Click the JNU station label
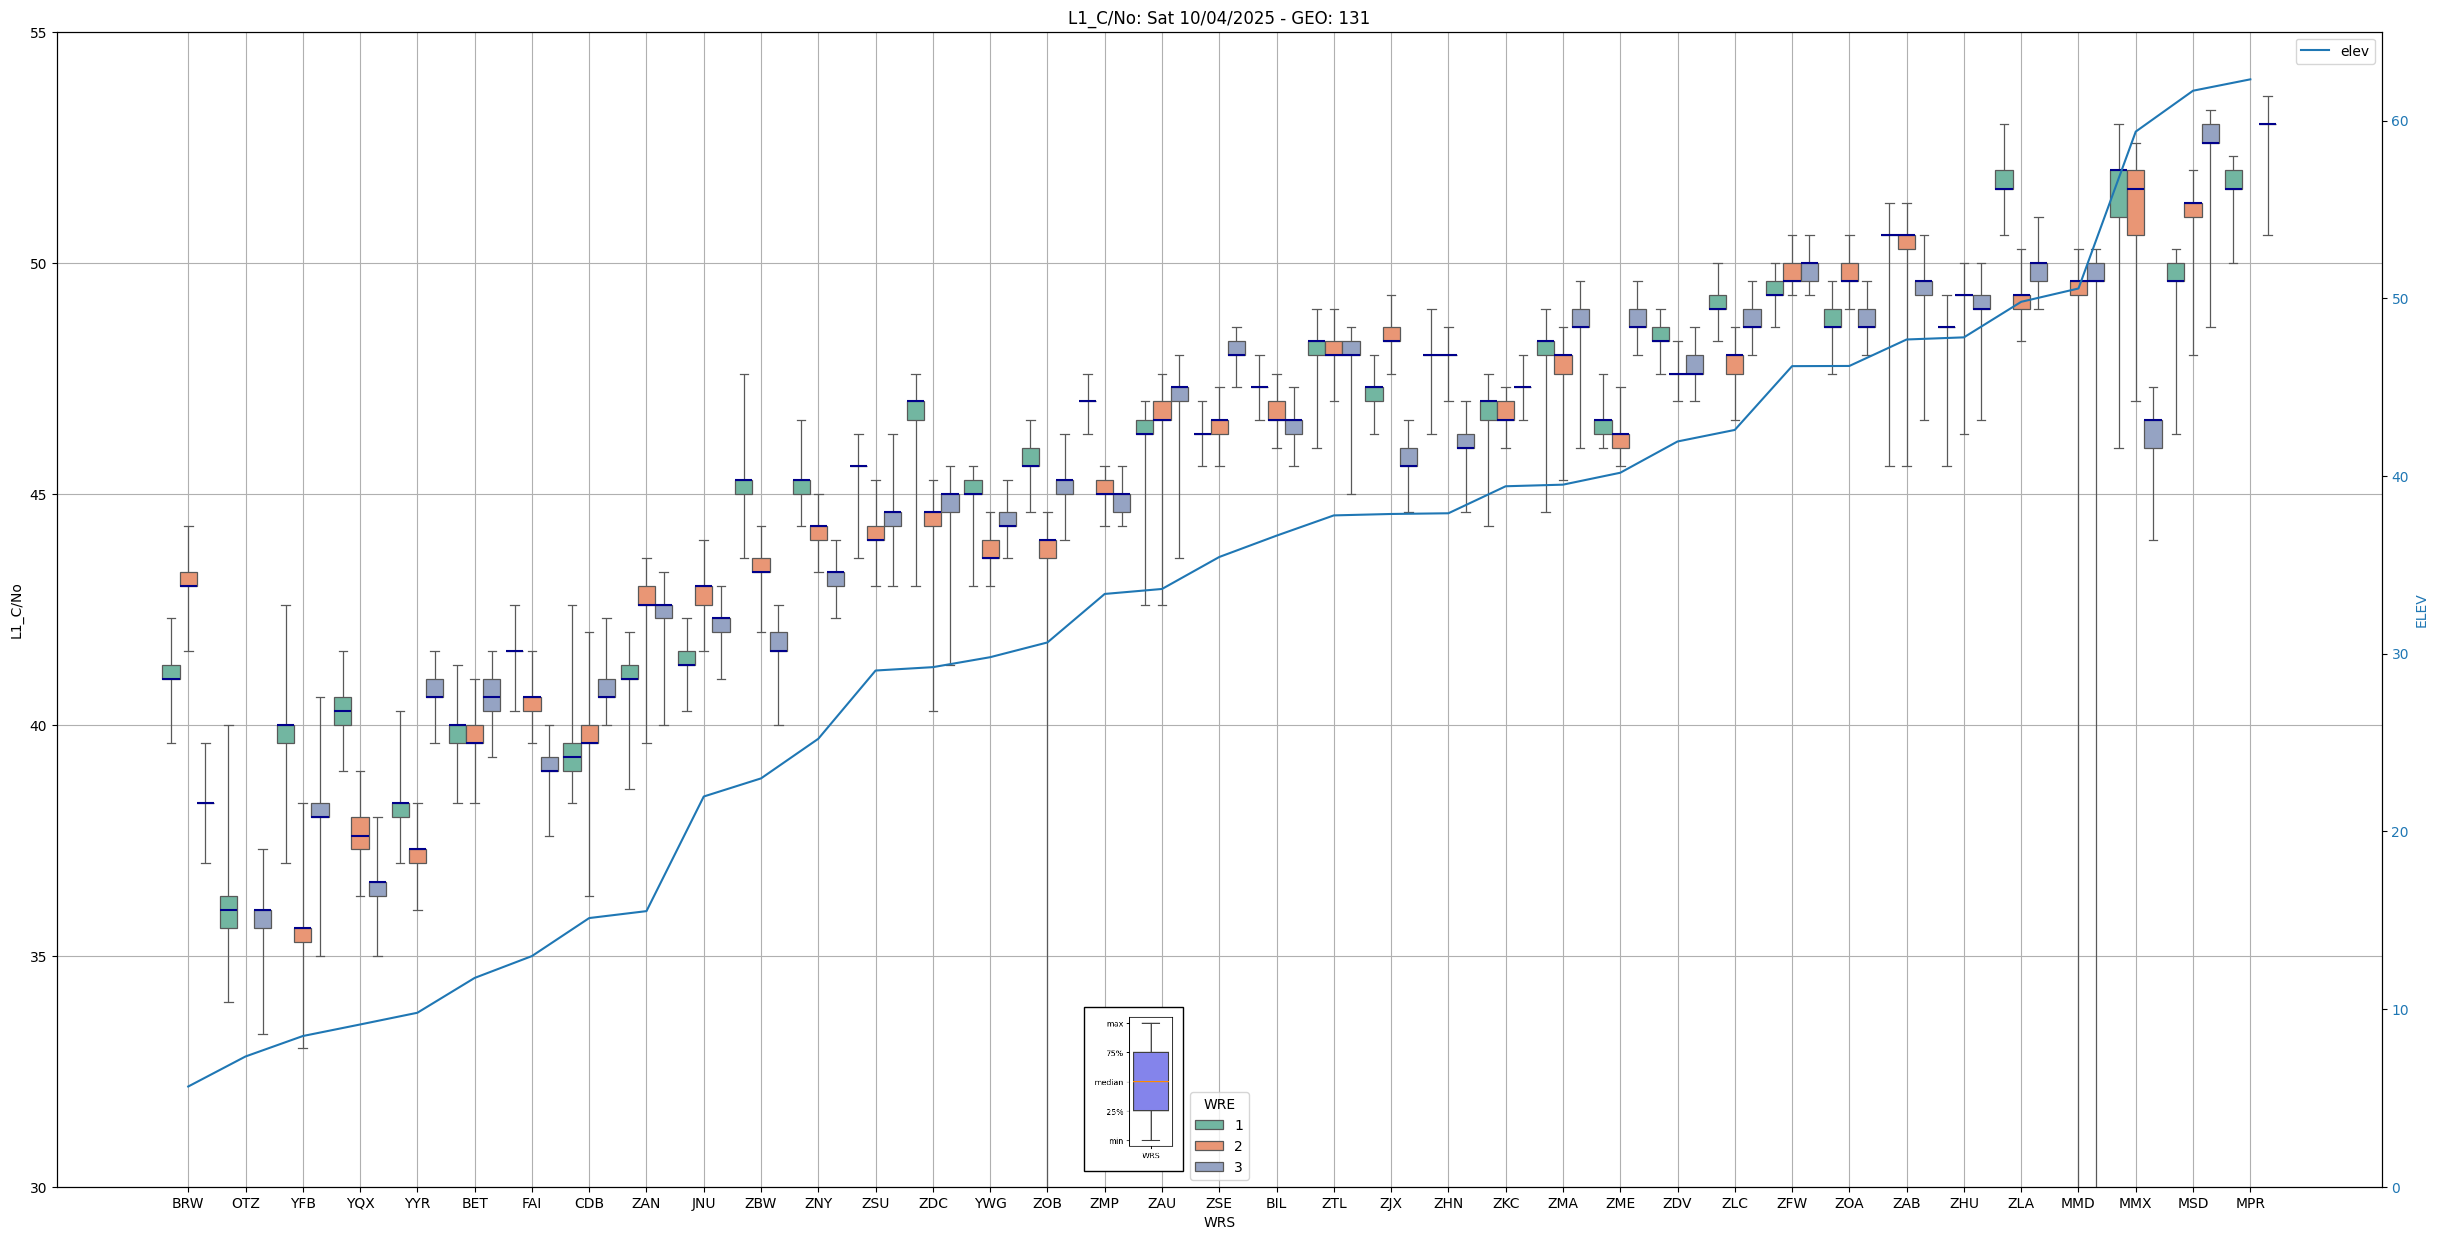 pos(703,1203)
